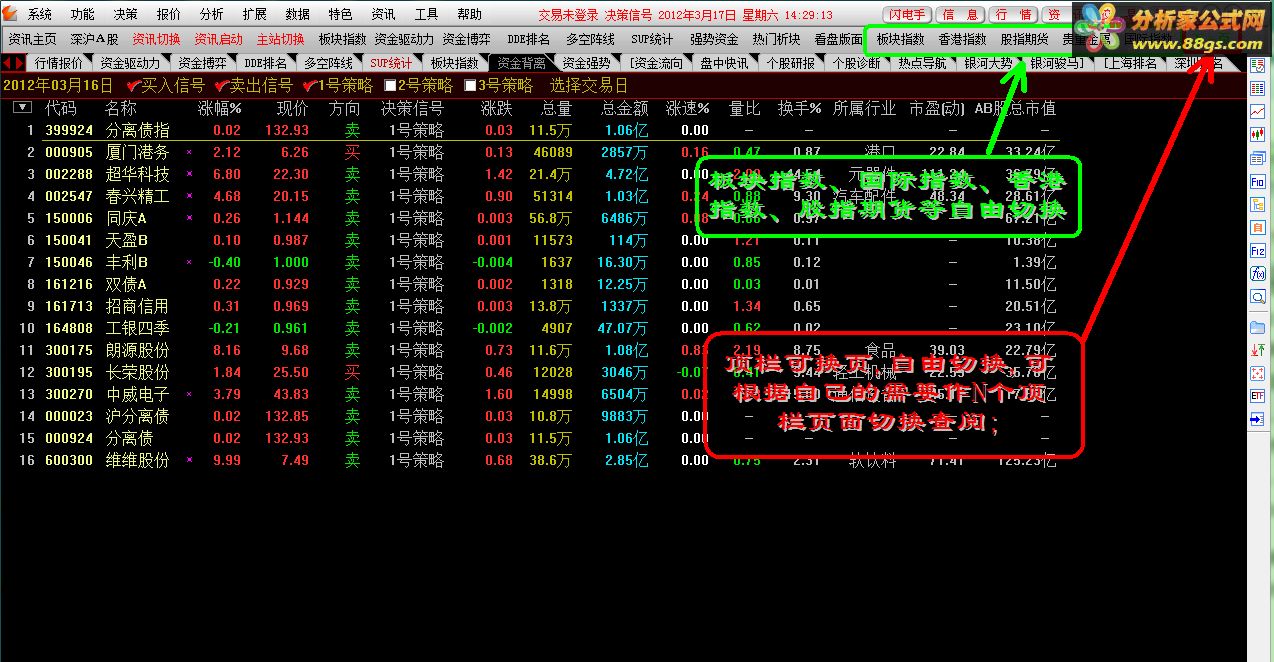Screen dimensions: 1274x662
Task: Click the 选择交易日 link
Action: click(x=589, y=85)
